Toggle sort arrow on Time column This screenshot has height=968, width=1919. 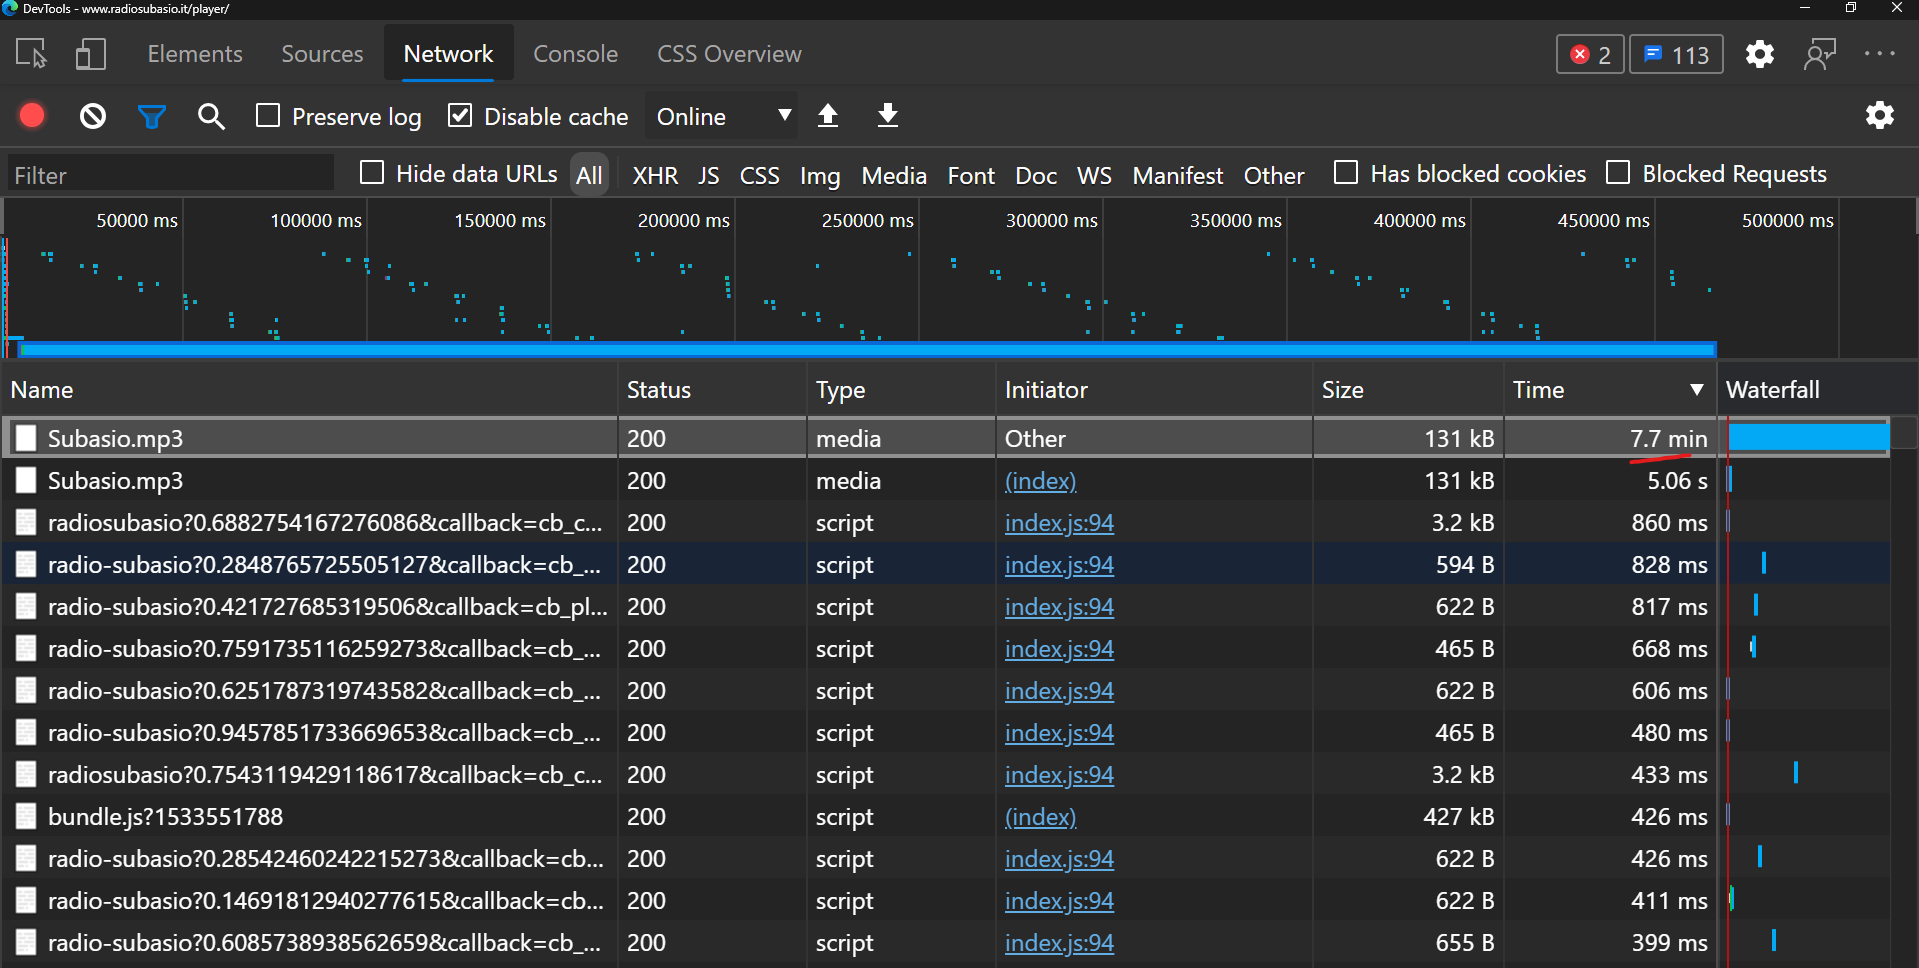click(x=1697, y=390)
